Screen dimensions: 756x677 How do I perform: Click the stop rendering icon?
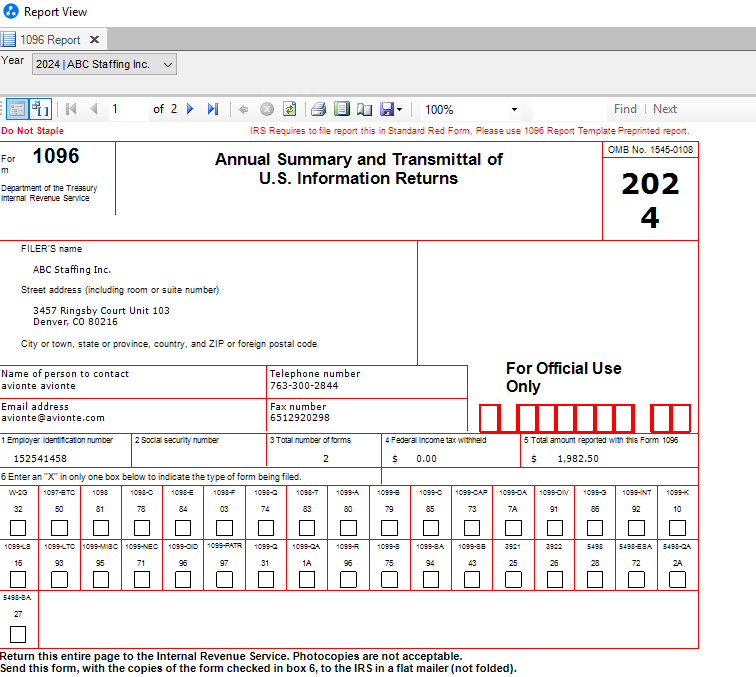pyautogui.click(x=267, y=109)
